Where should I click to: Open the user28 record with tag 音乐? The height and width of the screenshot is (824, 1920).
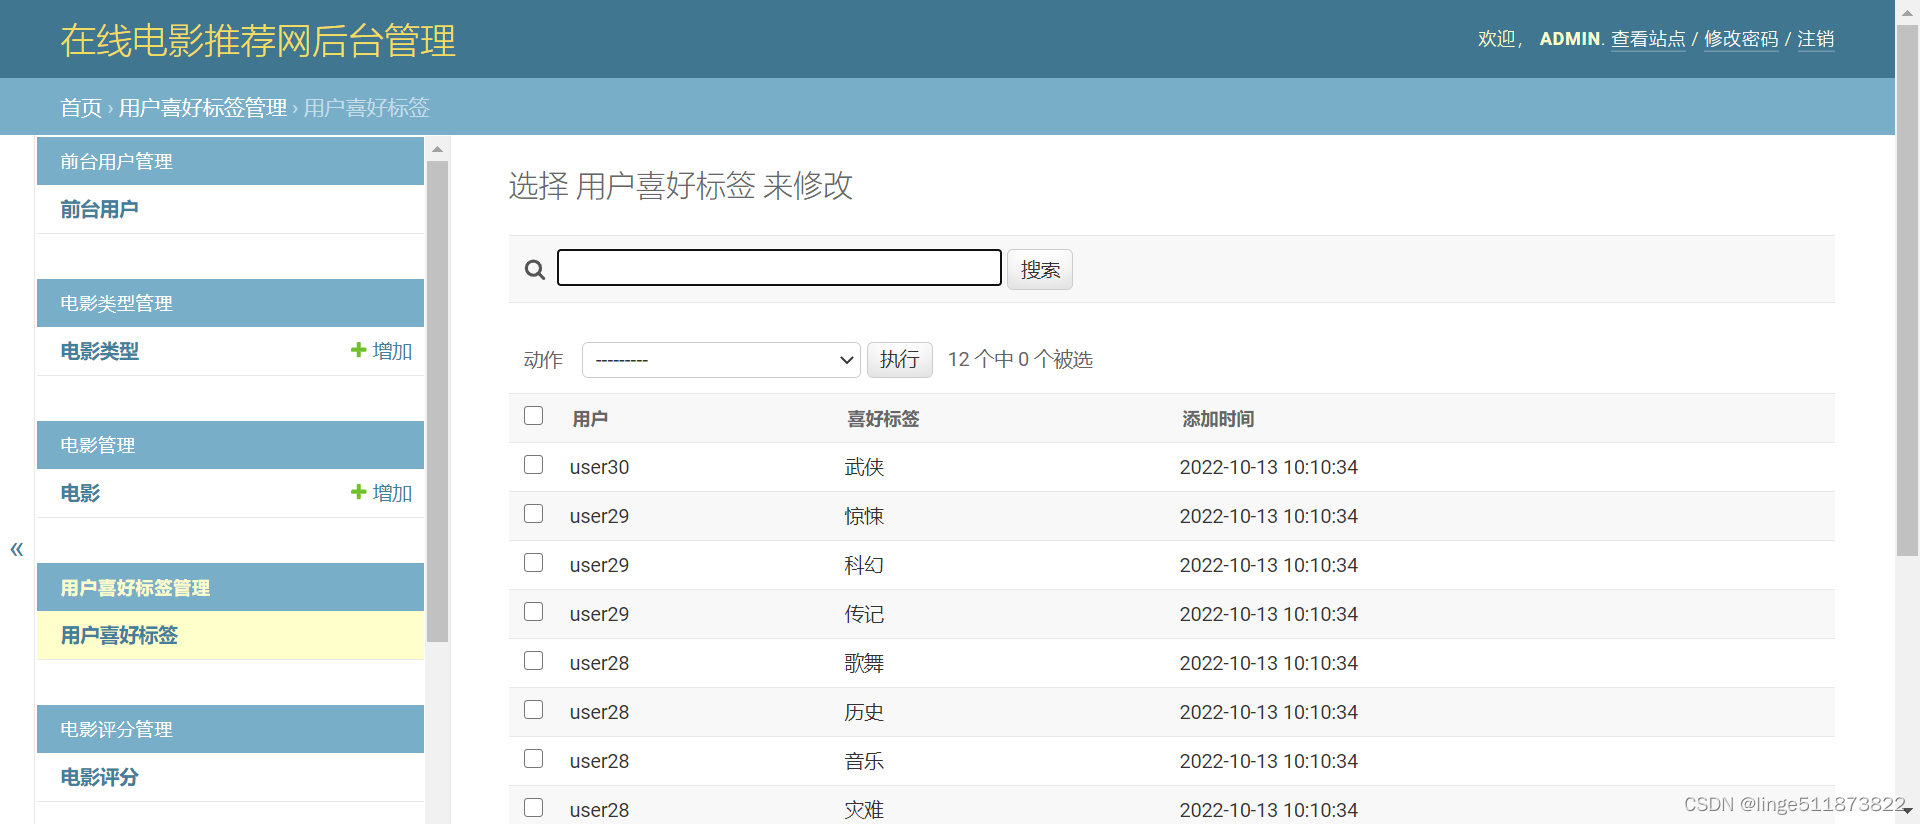[599, 761]
